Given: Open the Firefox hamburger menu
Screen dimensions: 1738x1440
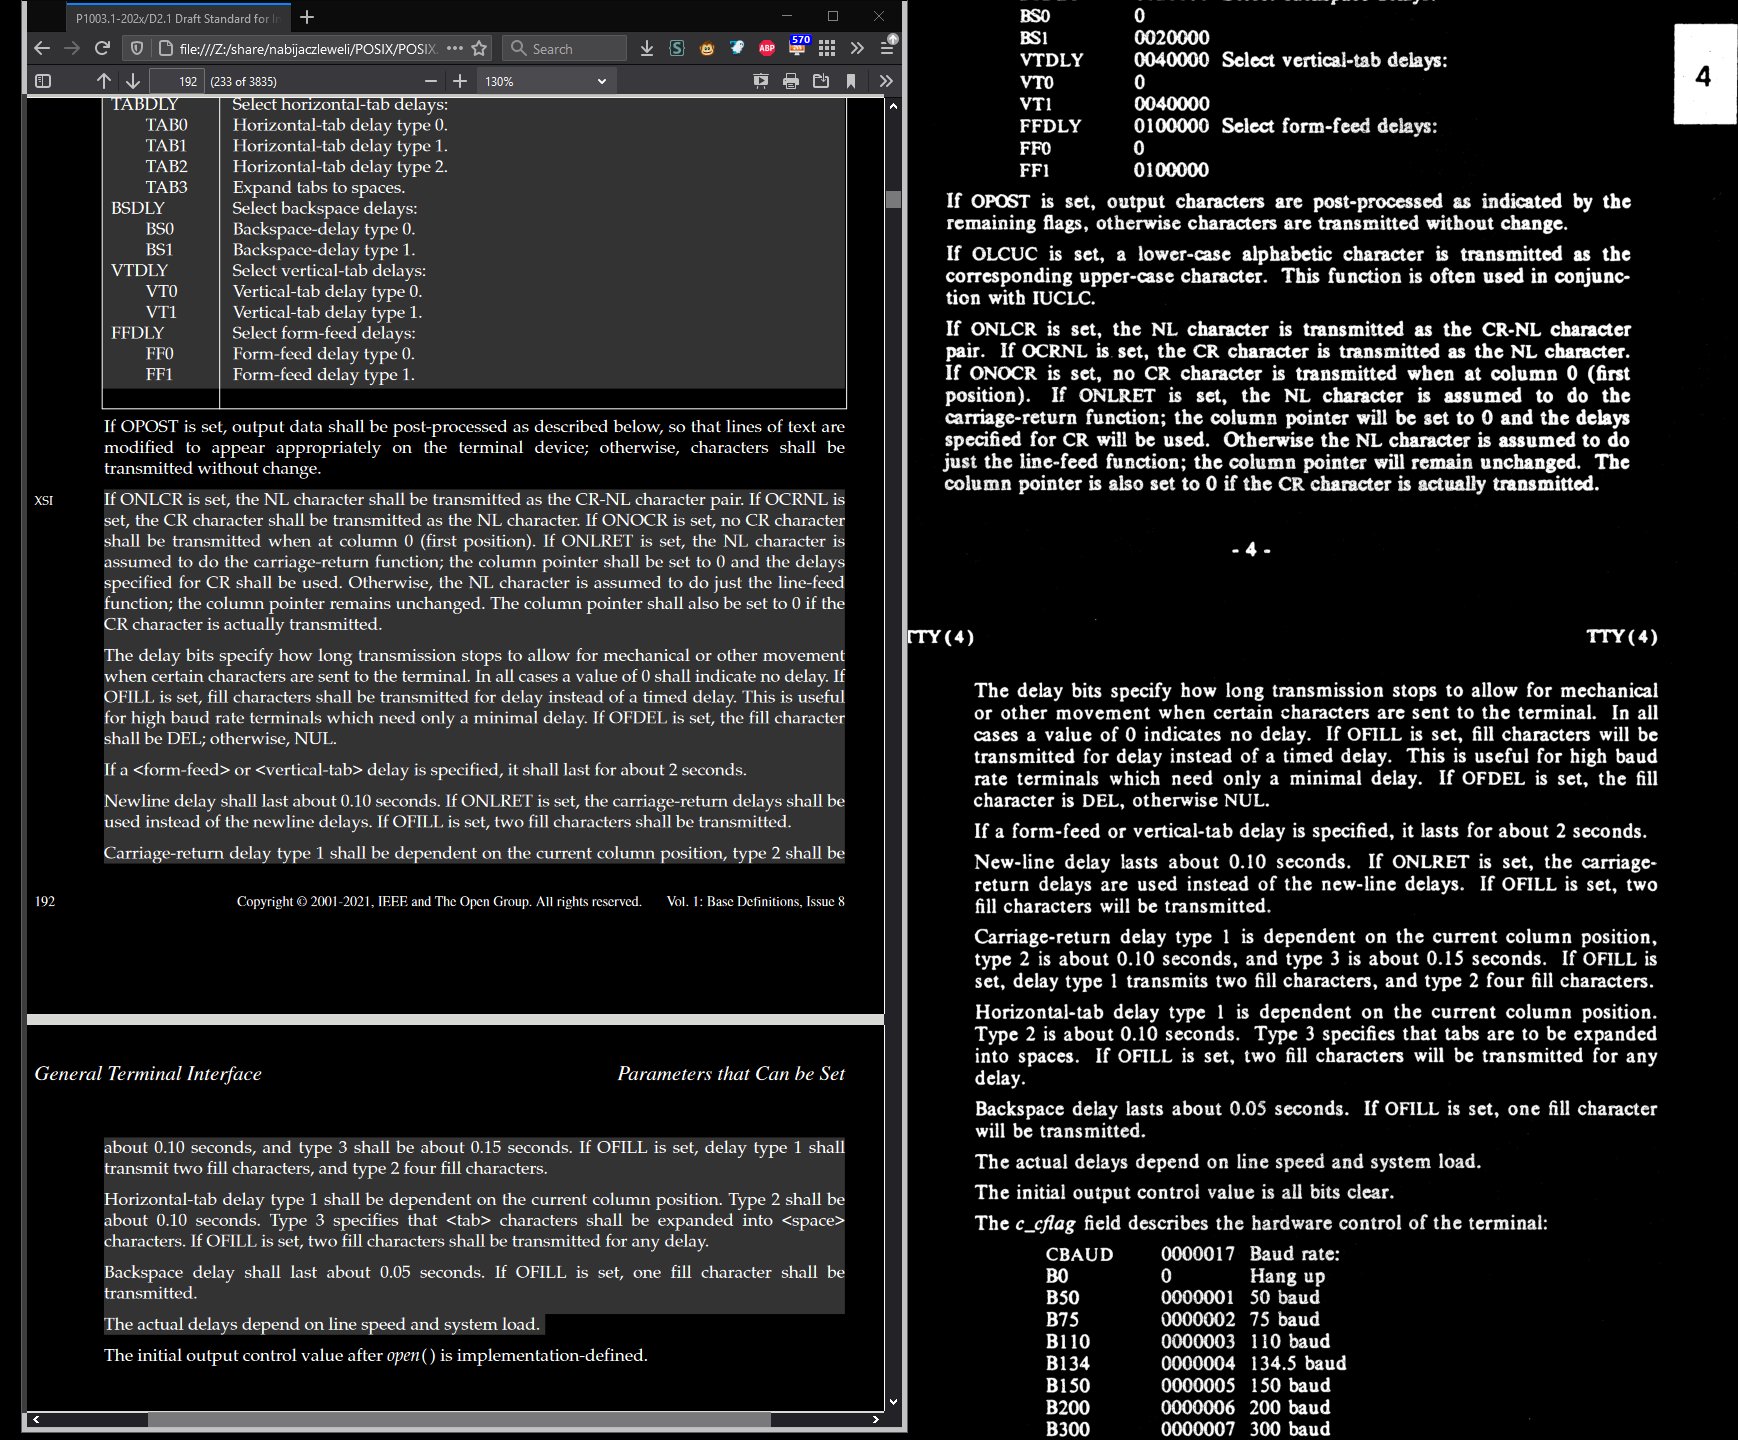Looking at the screenshot, I should click(x=887, y=48).
